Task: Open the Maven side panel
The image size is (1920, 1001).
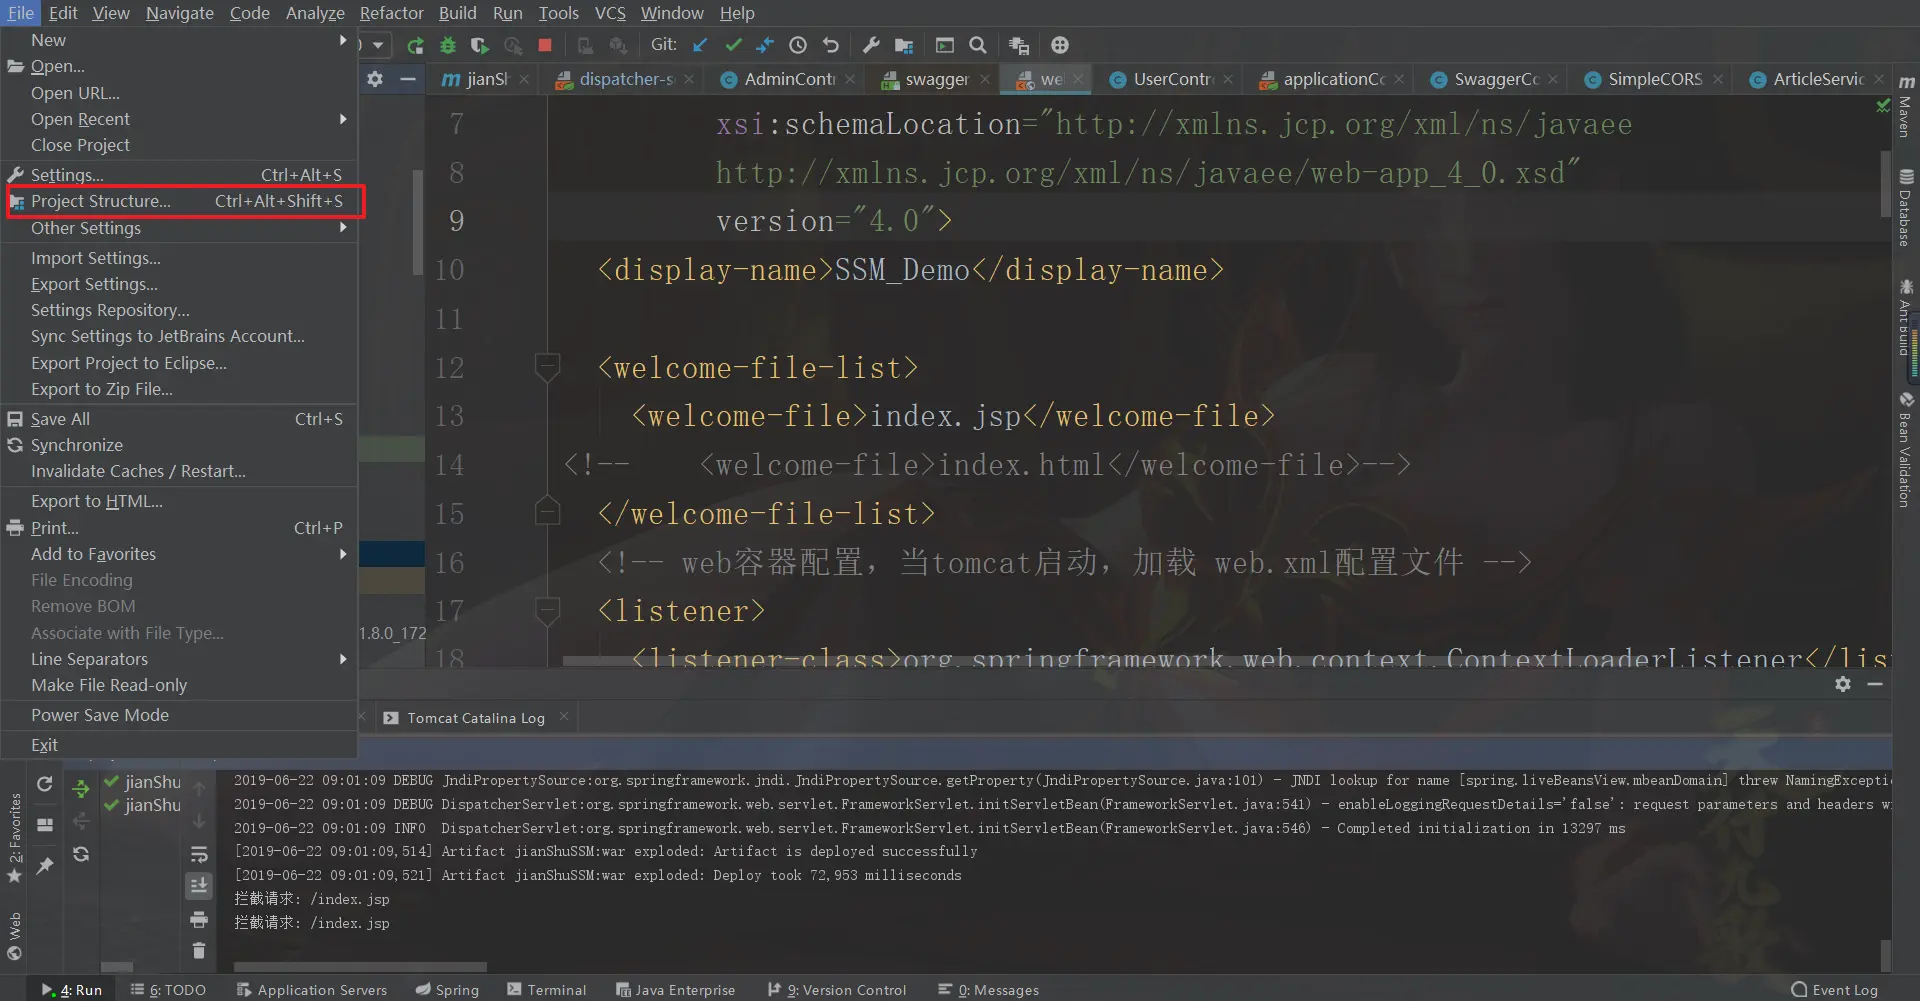Action: 1906,105
